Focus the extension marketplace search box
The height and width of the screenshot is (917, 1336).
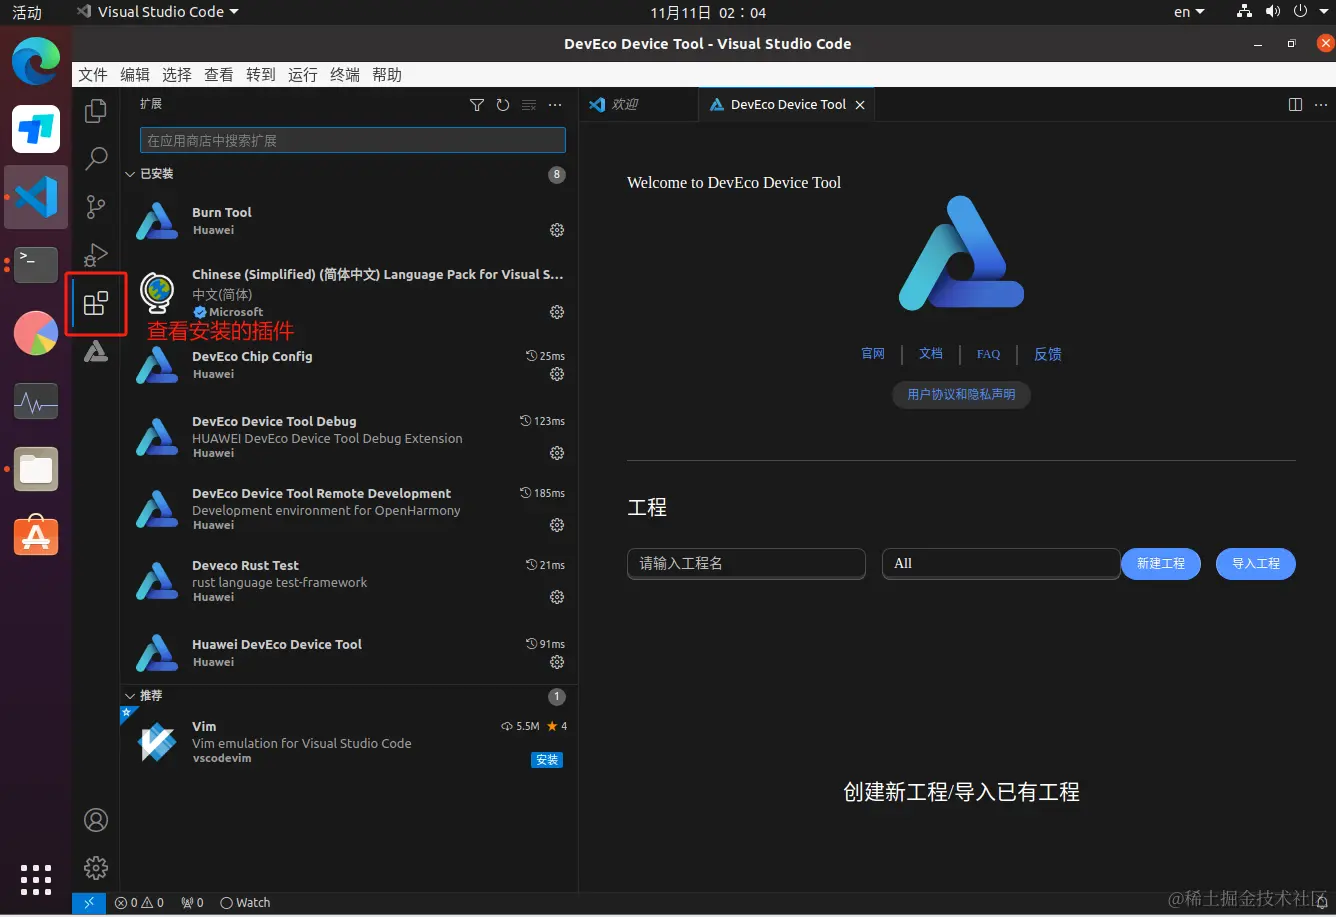353,140
